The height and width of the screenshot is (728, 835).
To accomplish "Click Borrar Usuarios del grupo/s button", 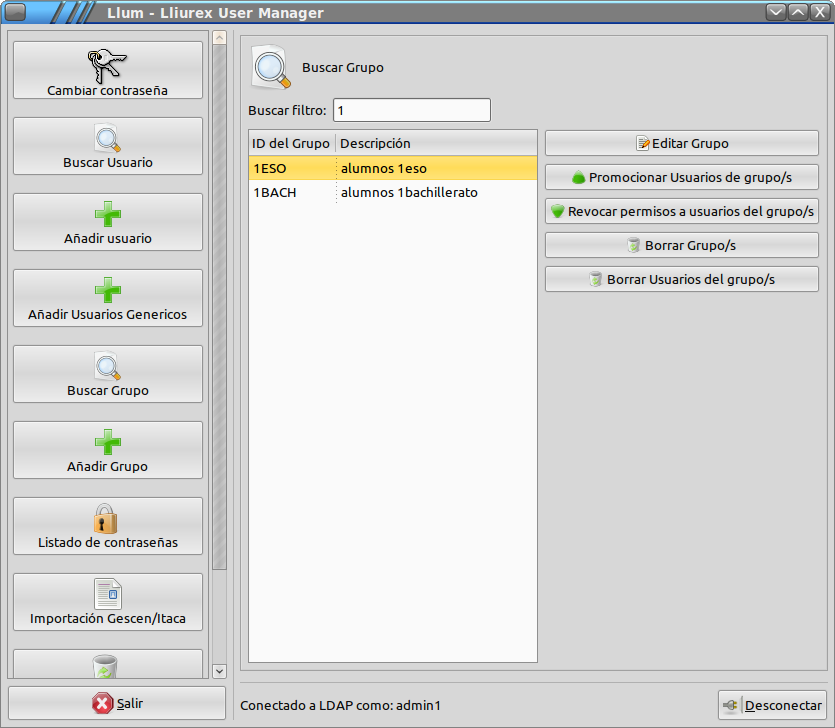I will click(682, 279).
